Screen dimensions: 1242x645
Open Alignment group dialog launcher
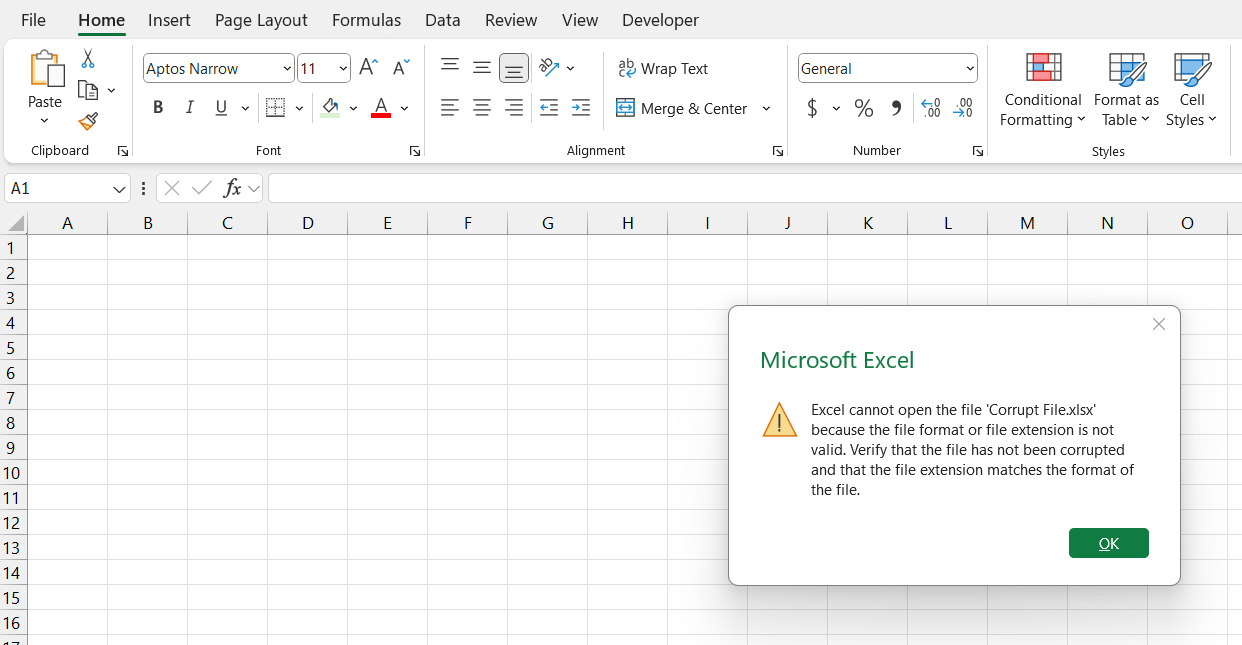(778, 151)
